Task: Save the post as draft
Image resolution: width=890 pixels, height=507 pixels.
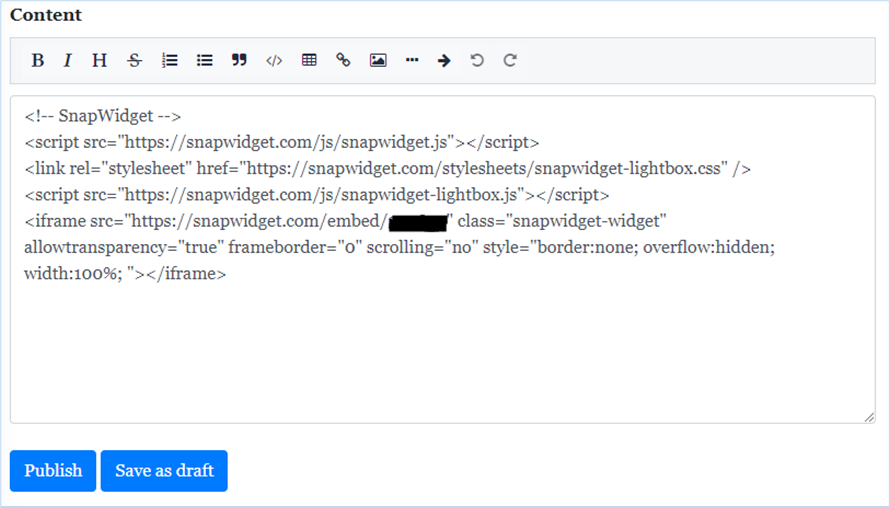Action: [x=164, y=471]
